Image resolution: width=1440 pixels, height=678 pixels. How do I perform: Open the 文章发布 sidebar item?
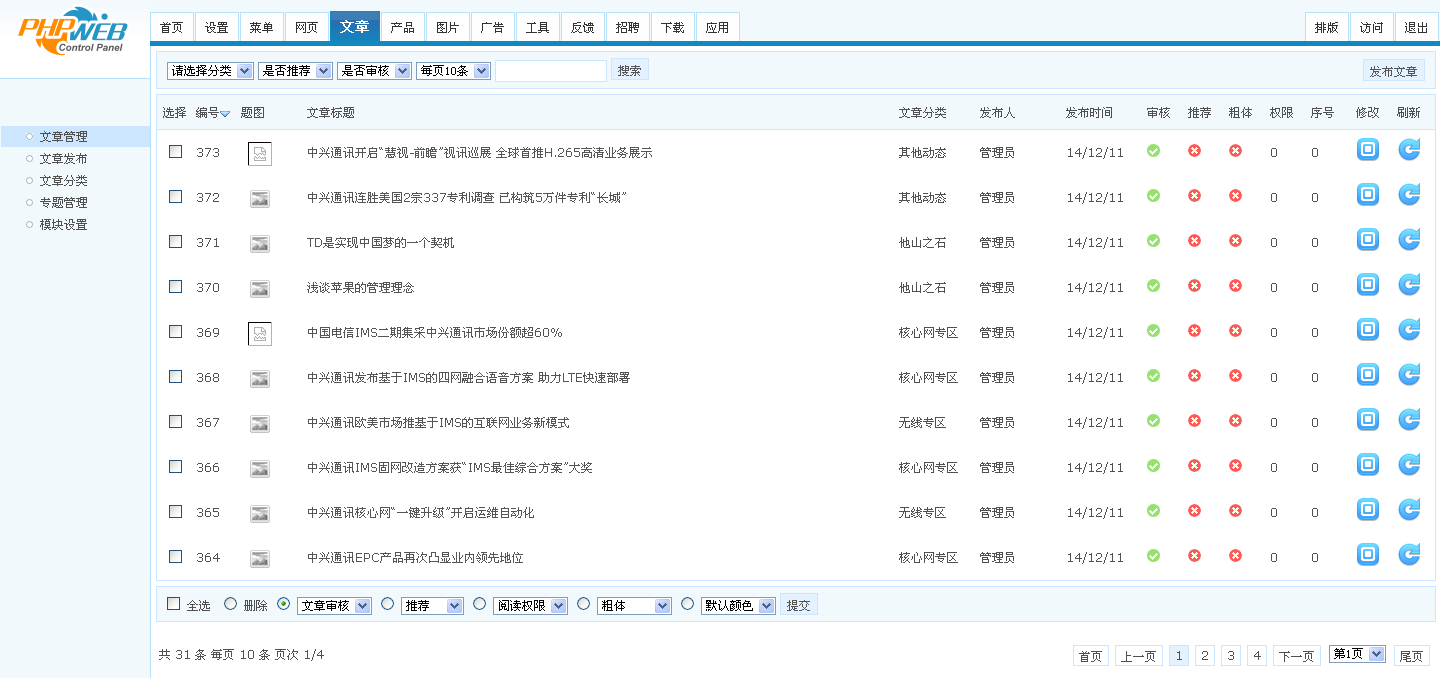click(x=63, y=159)
